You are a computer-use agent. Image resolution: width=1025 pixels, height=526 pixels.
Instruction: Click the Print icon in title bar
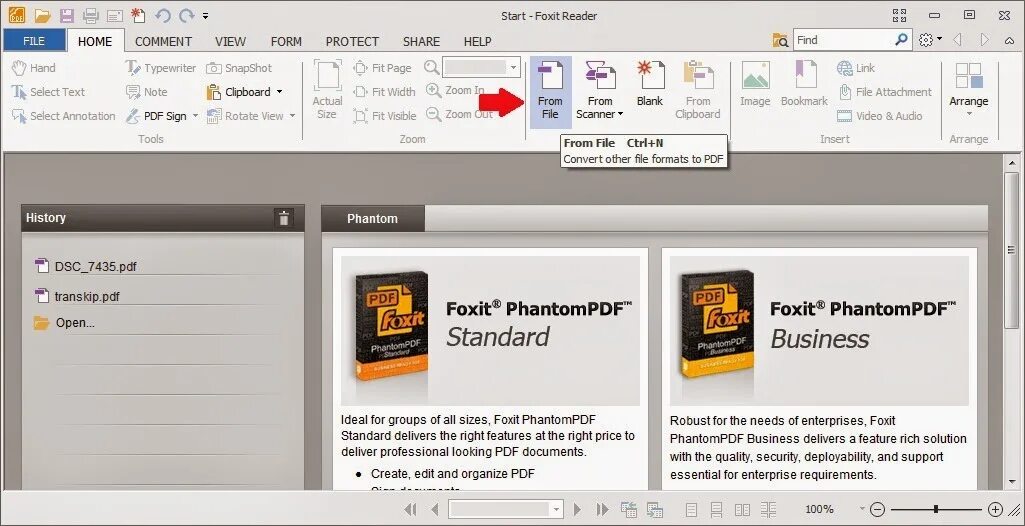coord(91,14)
